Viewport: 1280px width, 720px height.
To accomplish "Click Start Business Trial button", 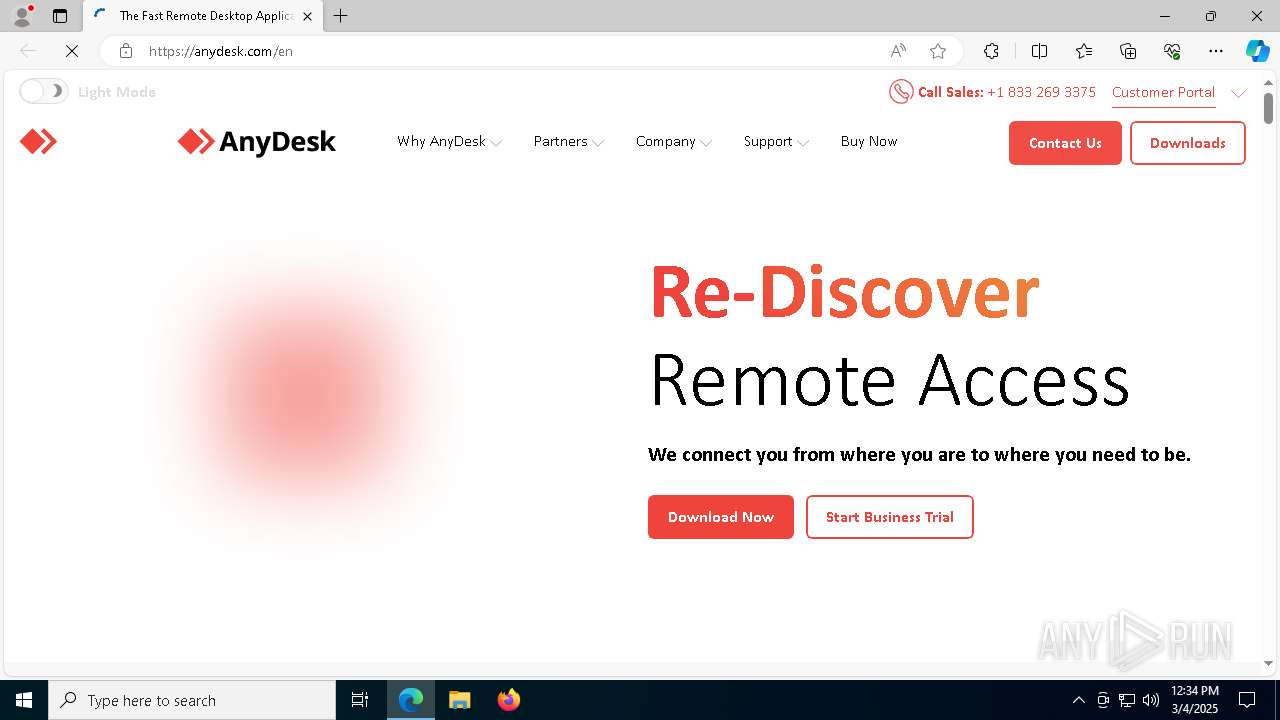I will [890, 517].
